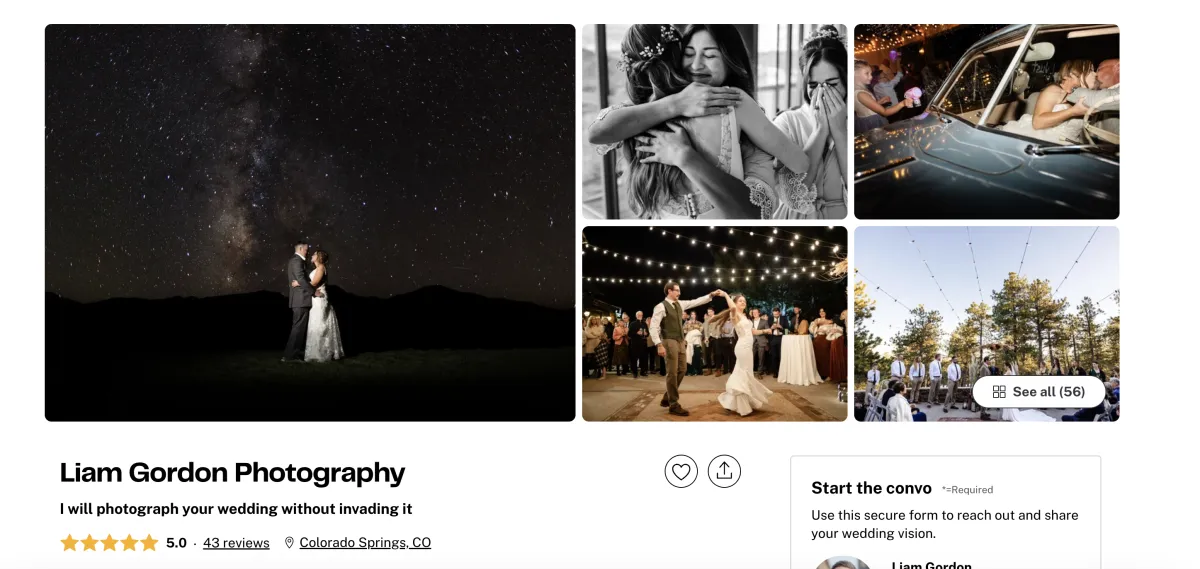Open the See all (56) photos button
The height and width of the screenshot is (569, 1200).
click(x=1039, y=392)
